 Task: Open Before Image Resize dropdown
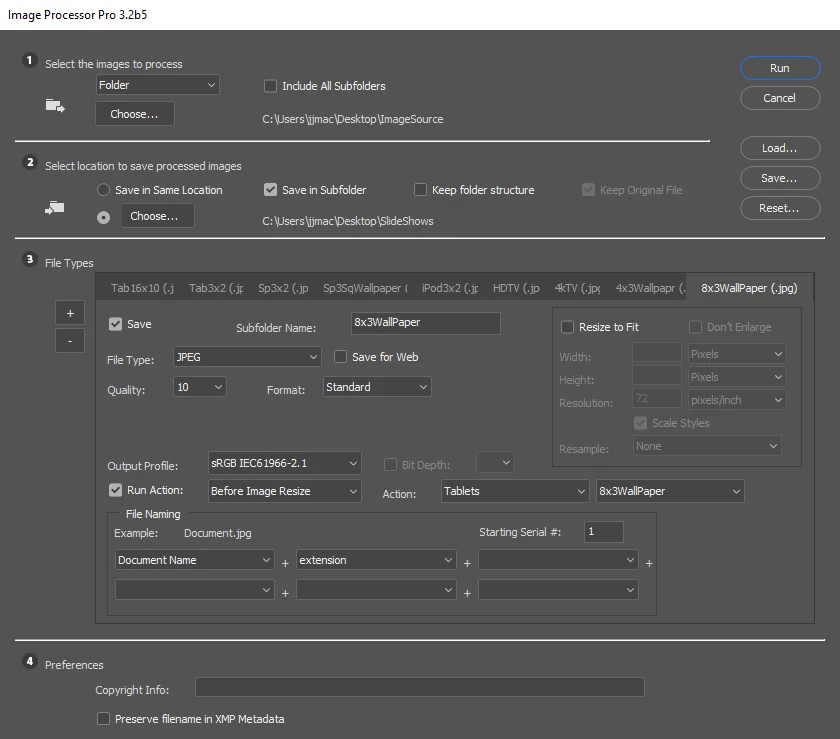(x=284, y=491)
